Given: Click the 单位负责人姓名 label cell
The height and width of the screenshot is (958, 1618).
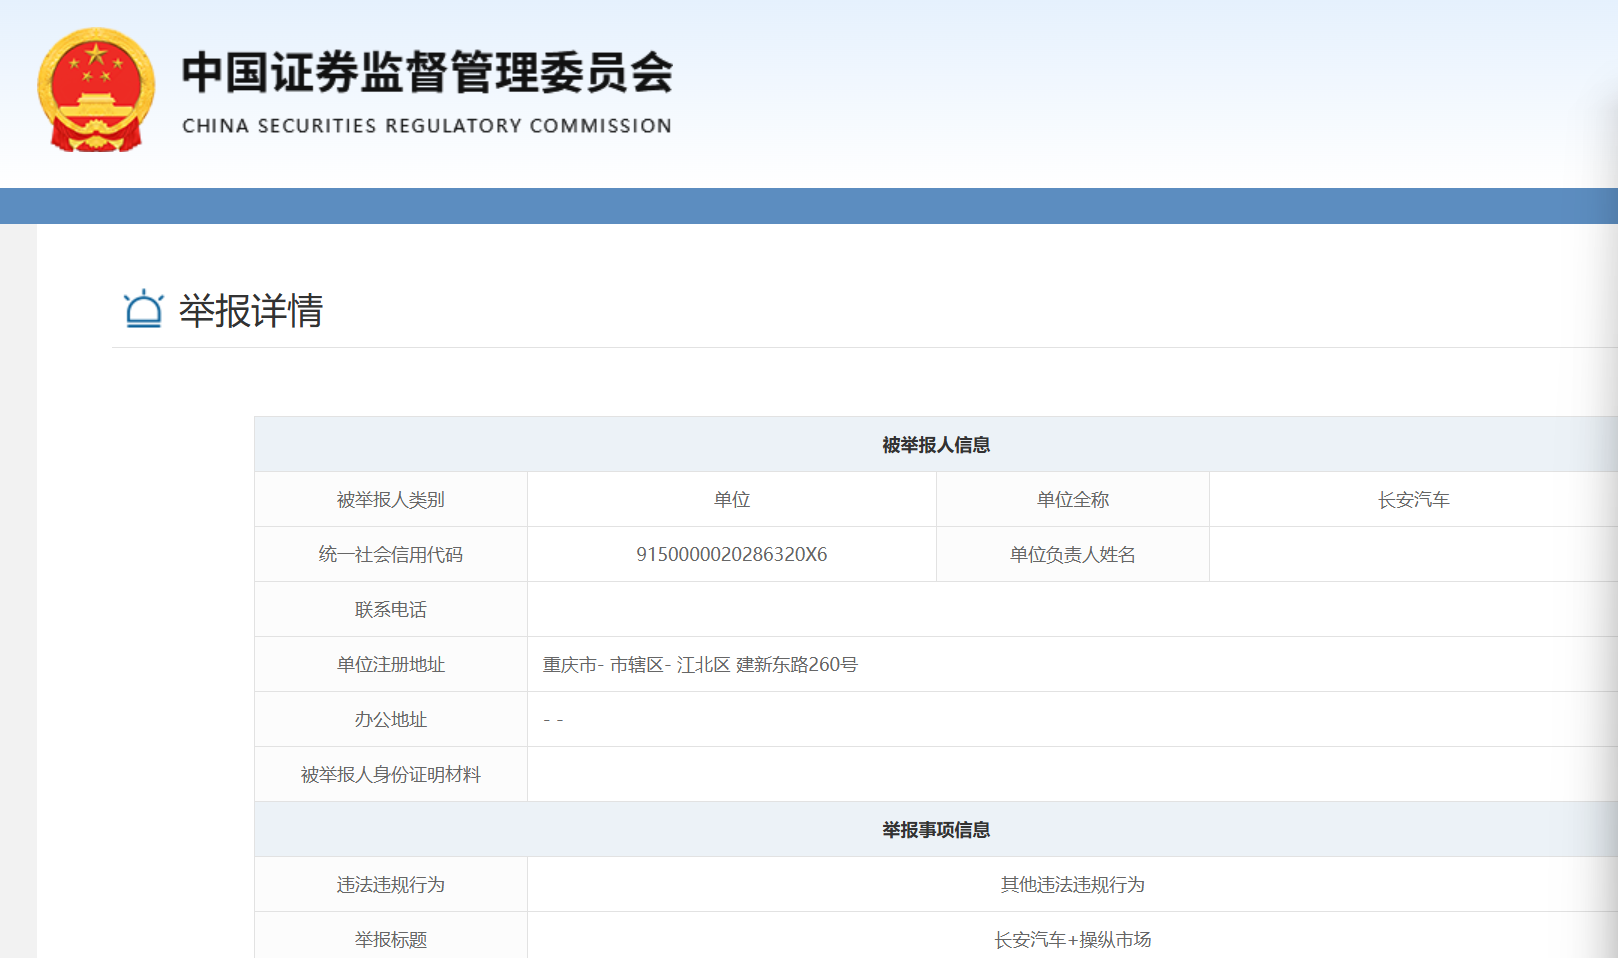Looking at the screenshot, I should 1073,554.
